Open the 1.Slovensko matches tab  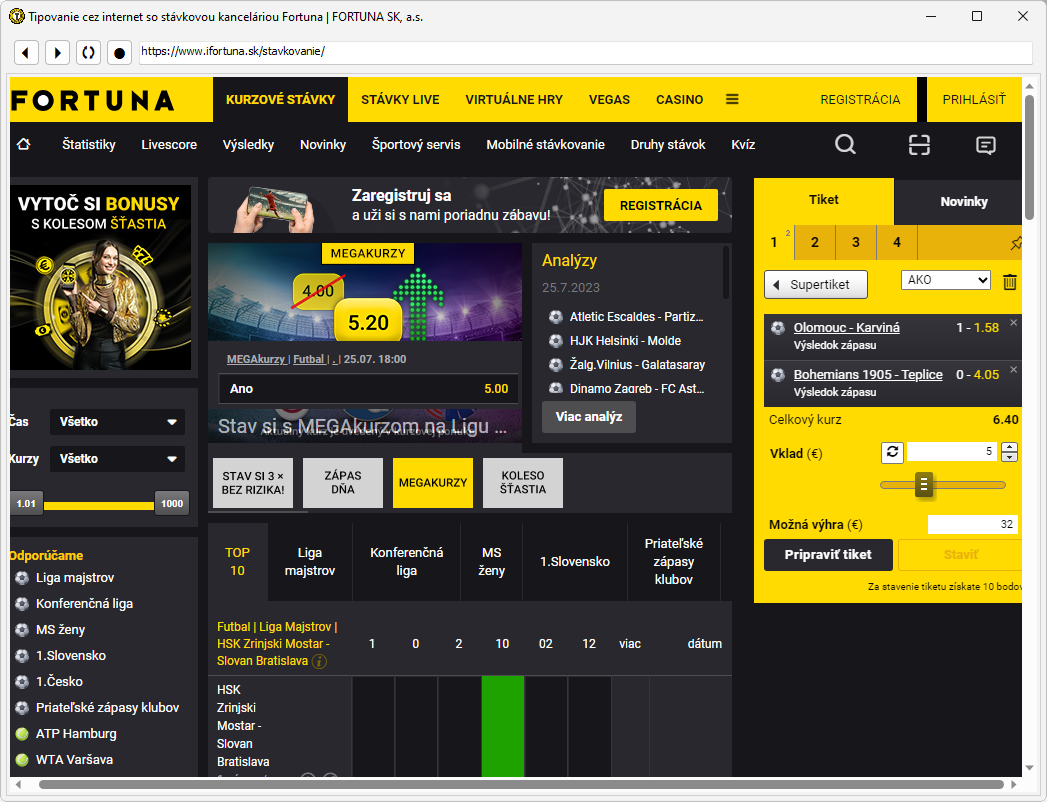tap(575, 562)
